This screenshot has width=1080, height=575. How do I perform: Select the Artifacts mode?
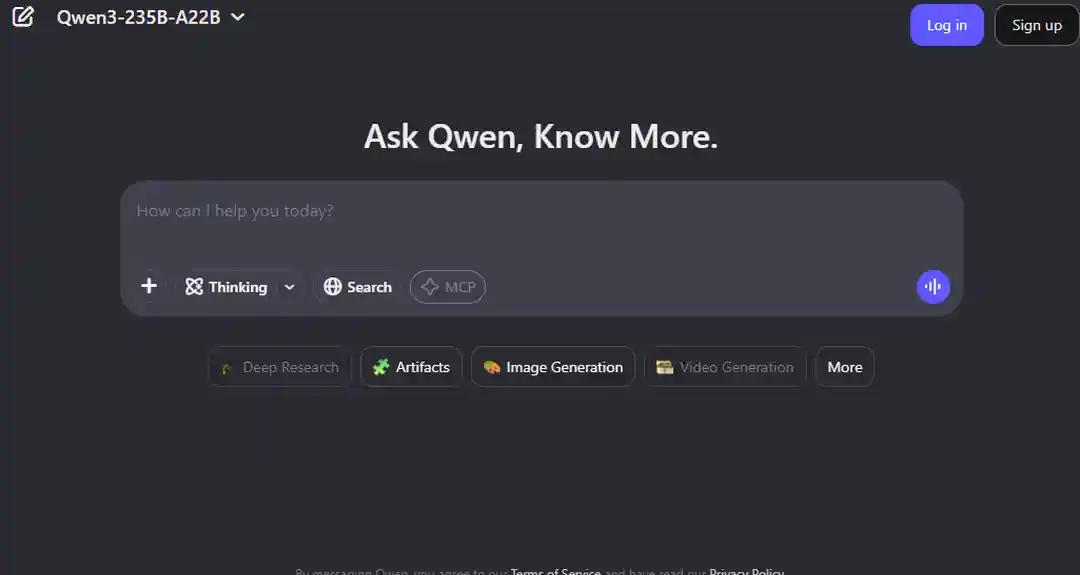coord(411,367)
